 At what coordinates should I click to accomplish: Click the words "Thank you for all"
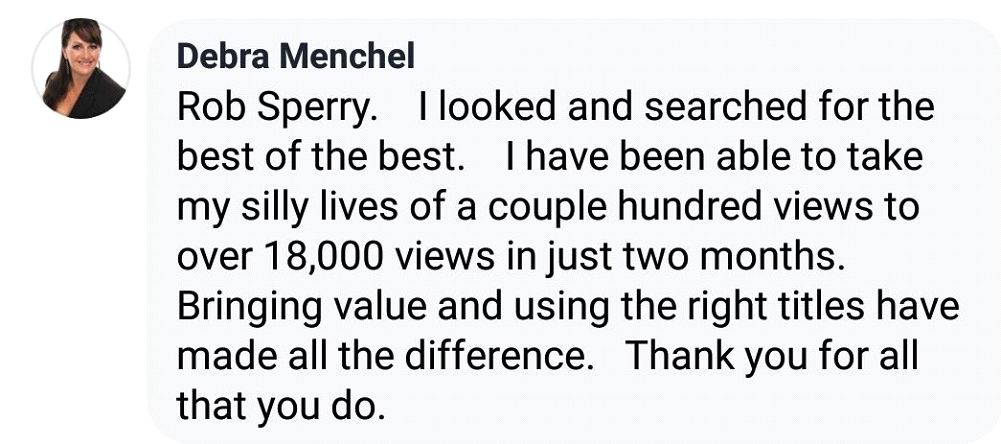click(x=772, y=355)
